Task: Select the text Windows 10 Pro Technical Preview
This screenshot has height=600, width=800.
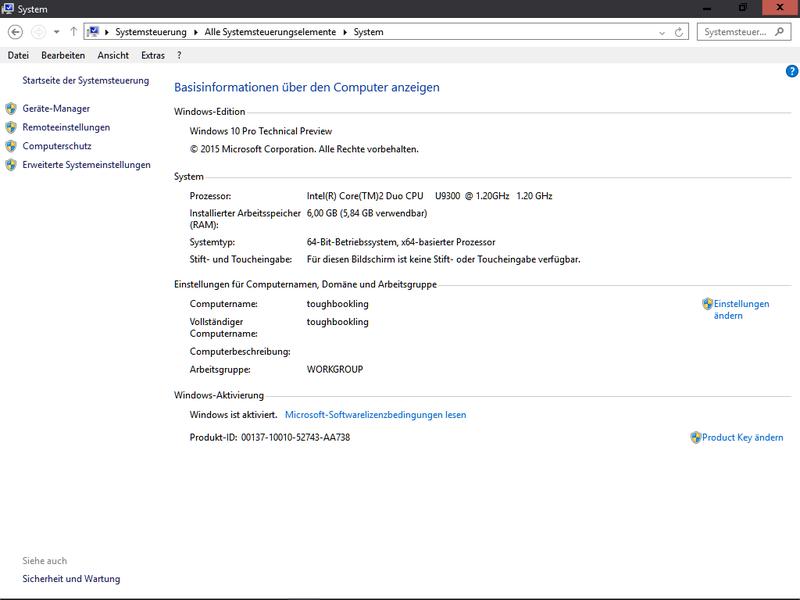Action: [261, 131]
